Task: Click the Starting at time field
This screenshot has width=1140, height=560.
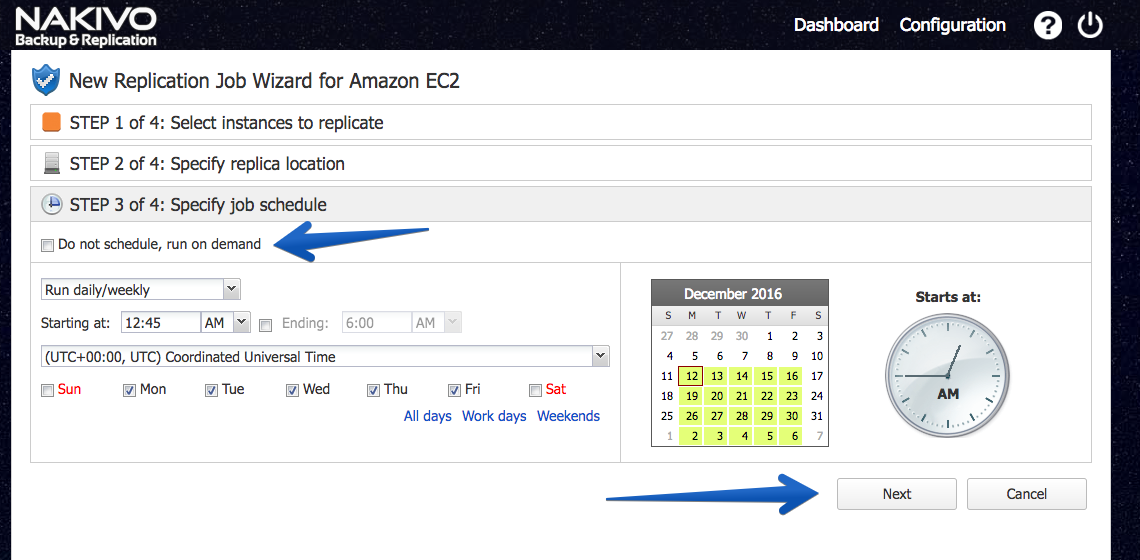Action: click(161, 322)
